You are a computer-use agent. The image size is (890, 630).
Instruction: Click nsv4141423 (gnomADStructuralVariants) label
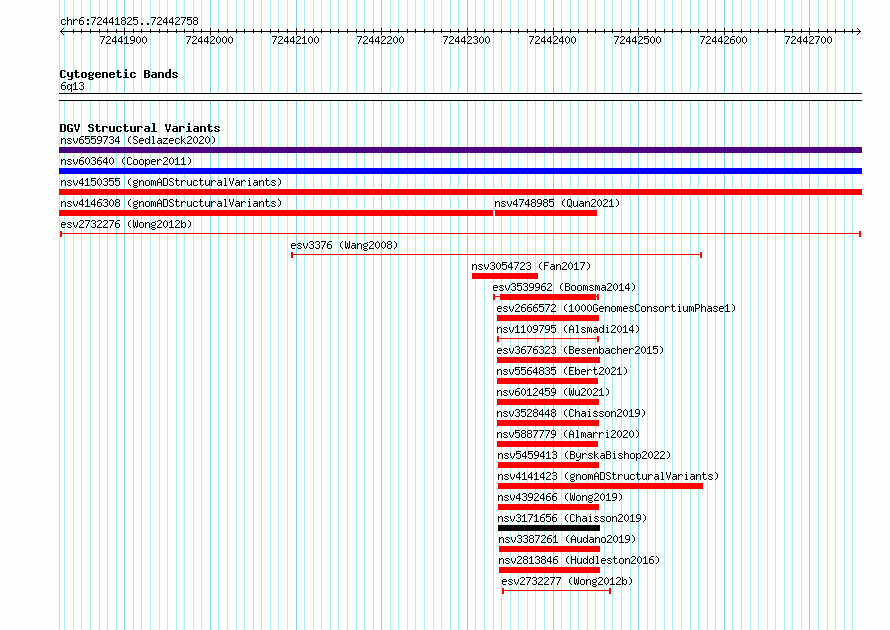608,476
